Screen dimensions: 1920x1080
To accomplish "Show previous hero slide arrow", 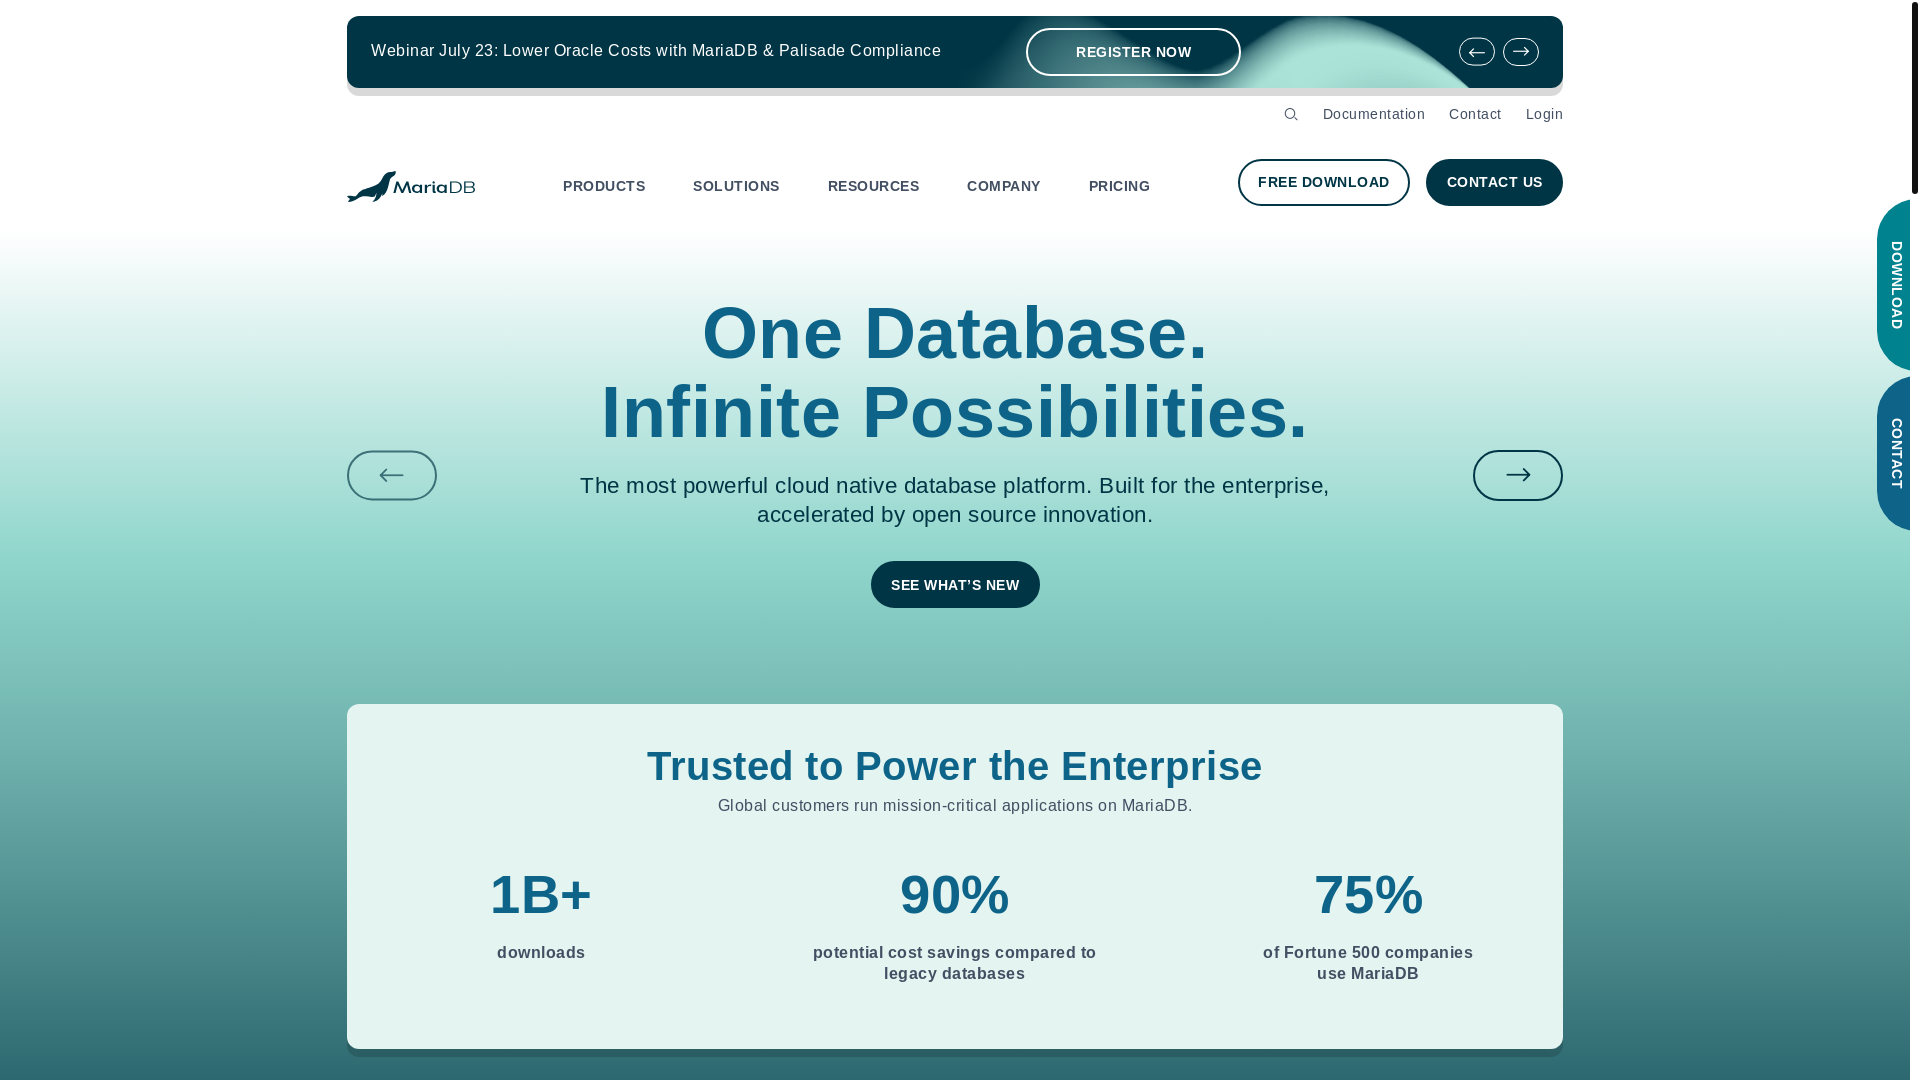I will (x=392, y=475).
